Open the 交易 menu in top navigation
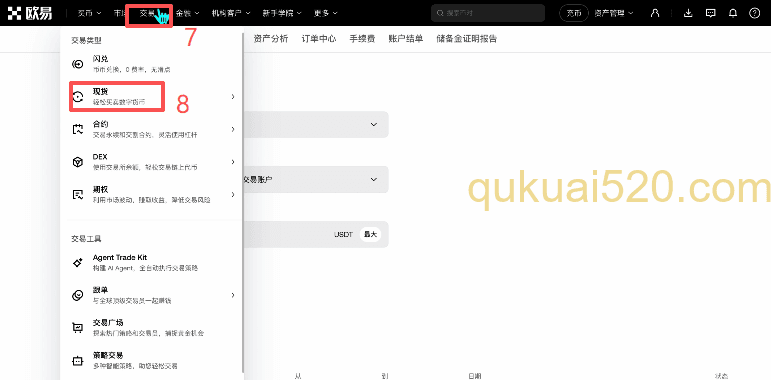The image size is (771, 380). coord(149,13)
